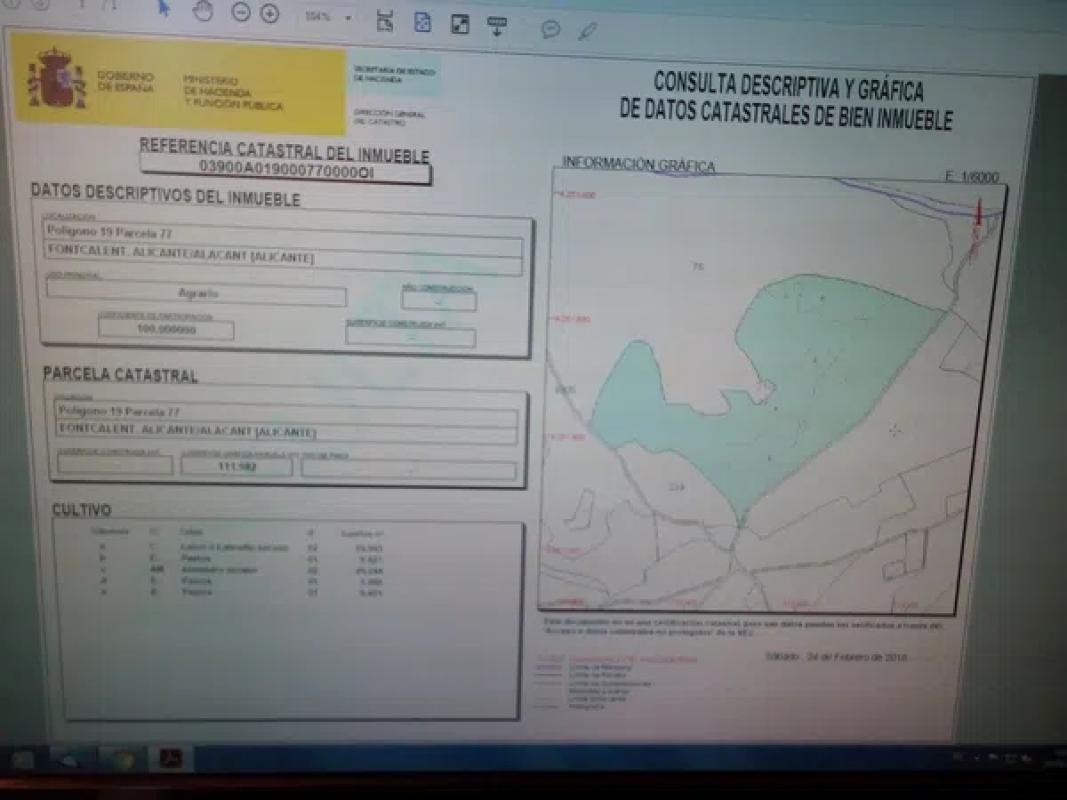Click the zoom in plus button
This screenshot has height=800, width=1067.
pos(269,13)
